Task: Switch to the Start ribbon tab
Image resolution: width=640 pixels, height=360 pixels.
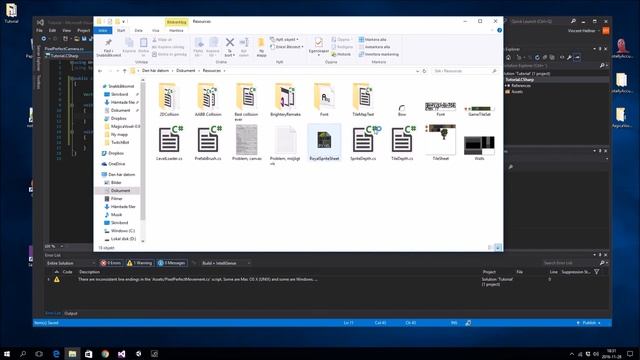Action: tap(121, 31)
